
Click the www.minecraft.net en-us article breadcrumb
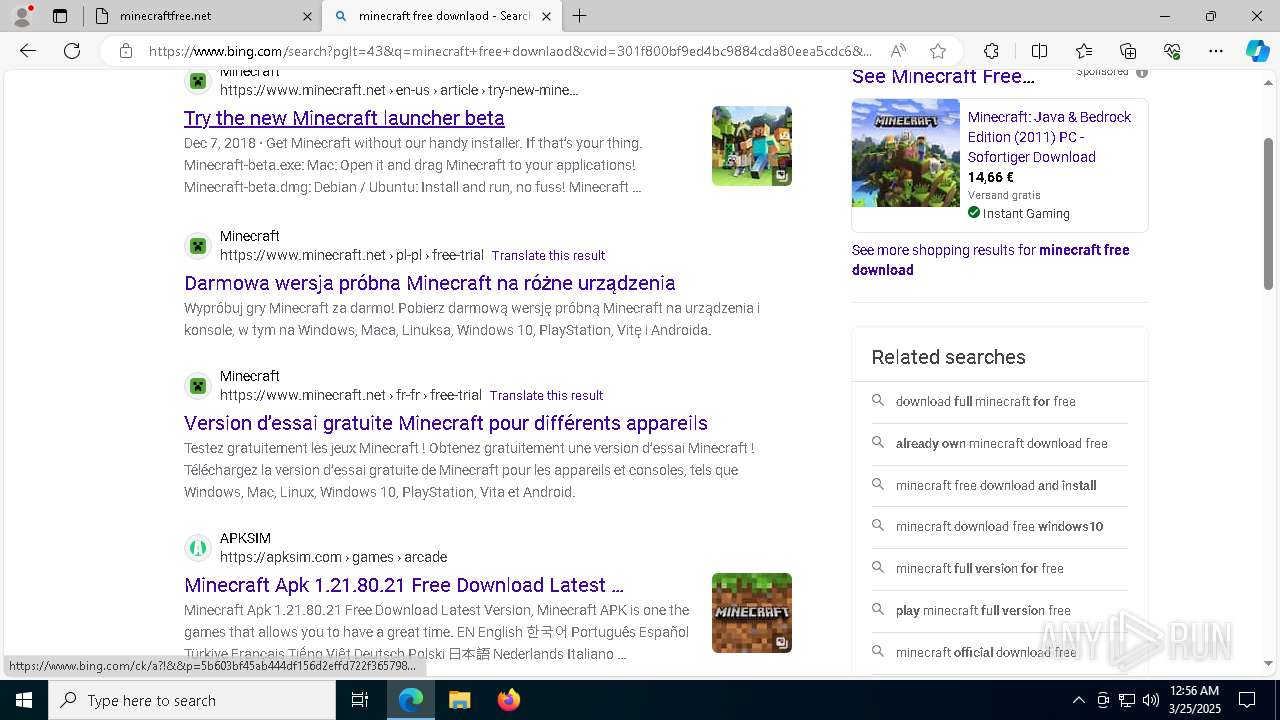tap(399, 90)
